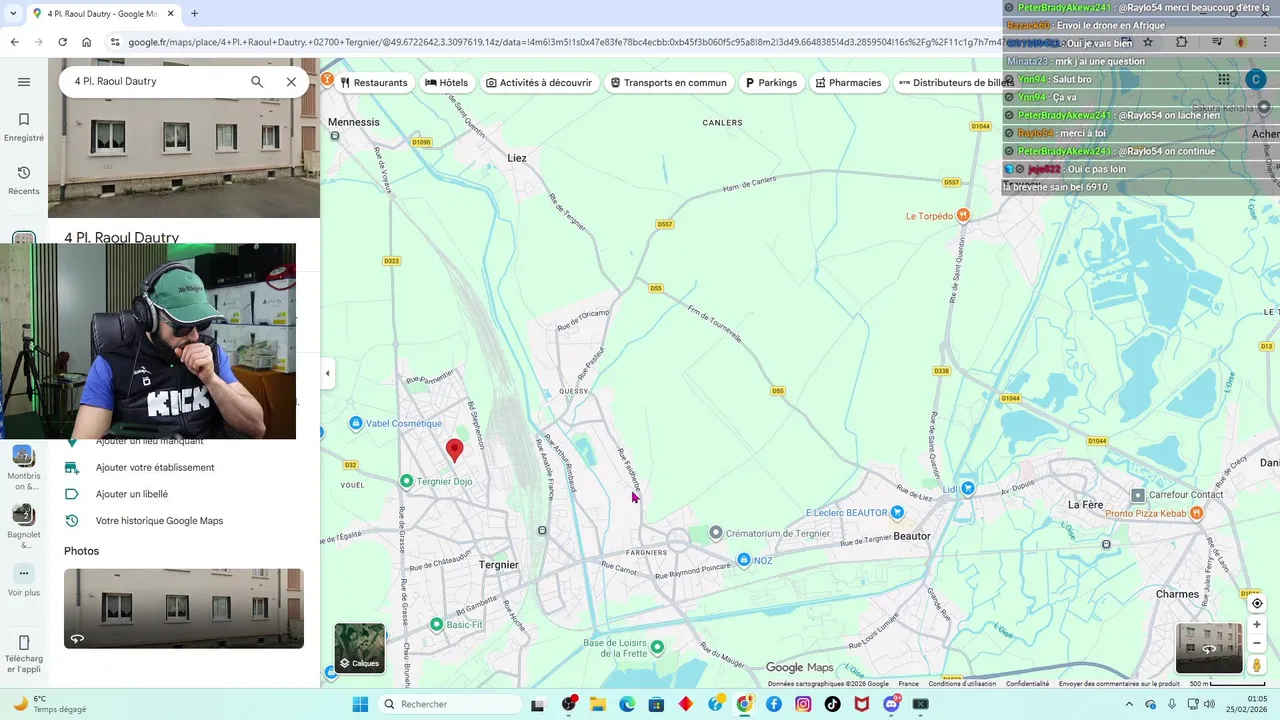Screen dimensions: 1280x720
Task: Select the Transports en commun chip
Action: pyautogui.click(x=668, y=83)
